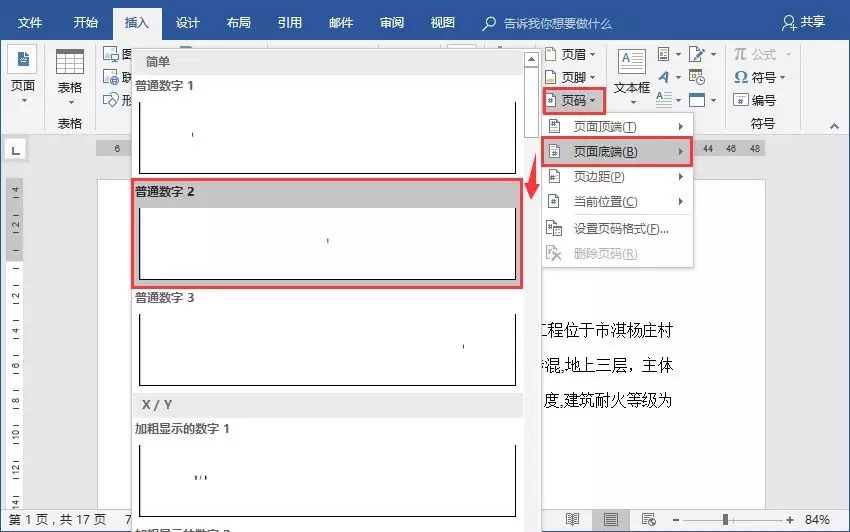Click the 共享 (Share) button
850x532 pixels.
click(804, 22)
